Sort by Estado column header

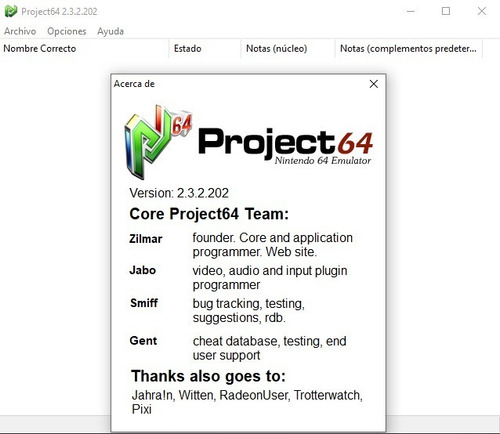pos(205,49)
